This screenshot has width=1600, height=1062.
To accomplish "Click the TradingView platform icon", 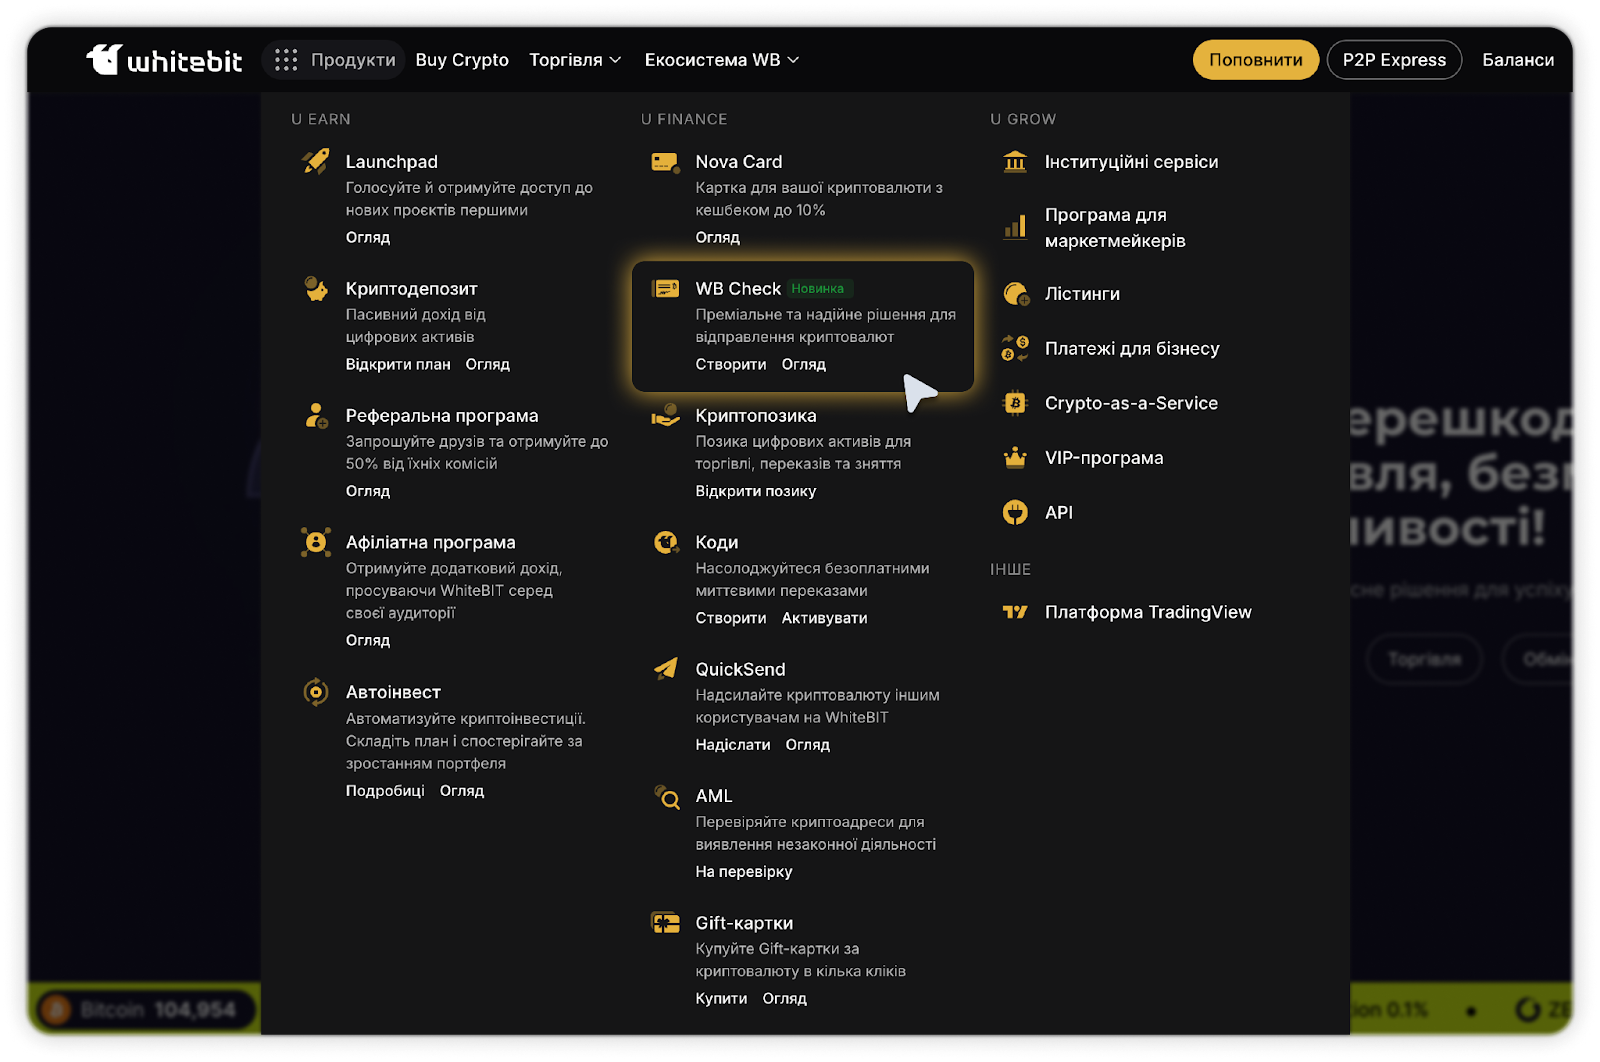I will 1015,612.
